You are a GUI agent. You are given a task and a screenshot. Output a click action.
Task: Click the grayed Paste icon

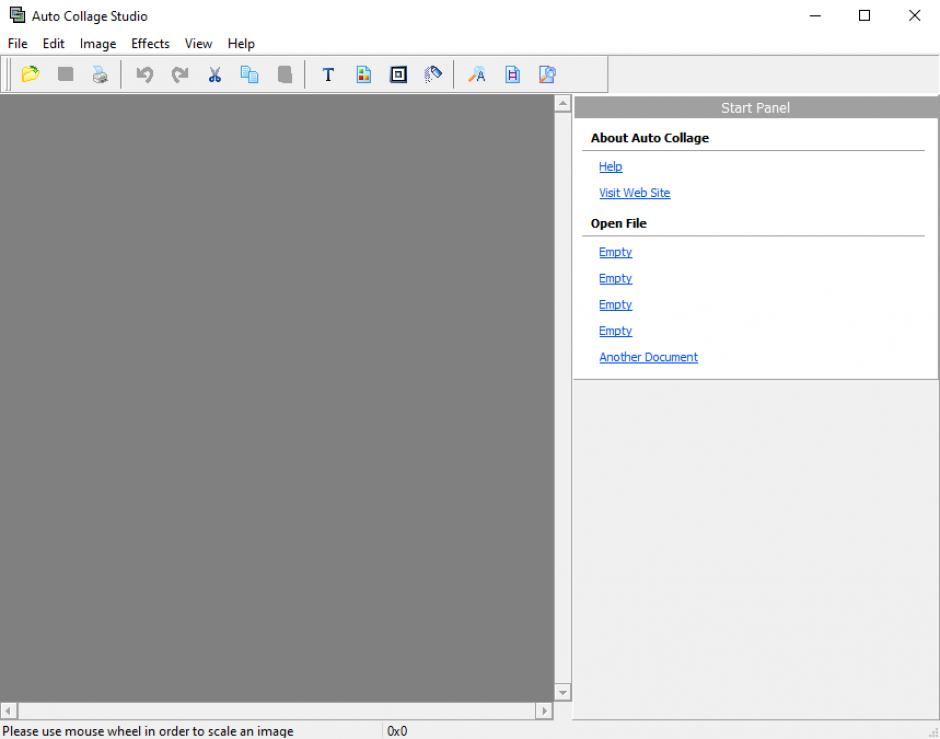pyautogui.click(x=285, y=74)
